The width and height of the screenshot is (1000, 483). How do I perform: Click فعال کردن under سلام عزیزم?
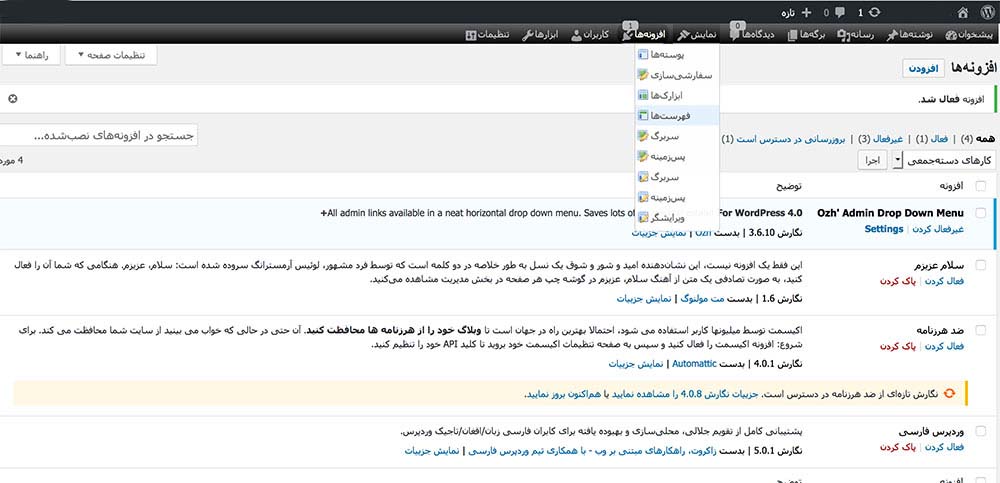[946, 281]
